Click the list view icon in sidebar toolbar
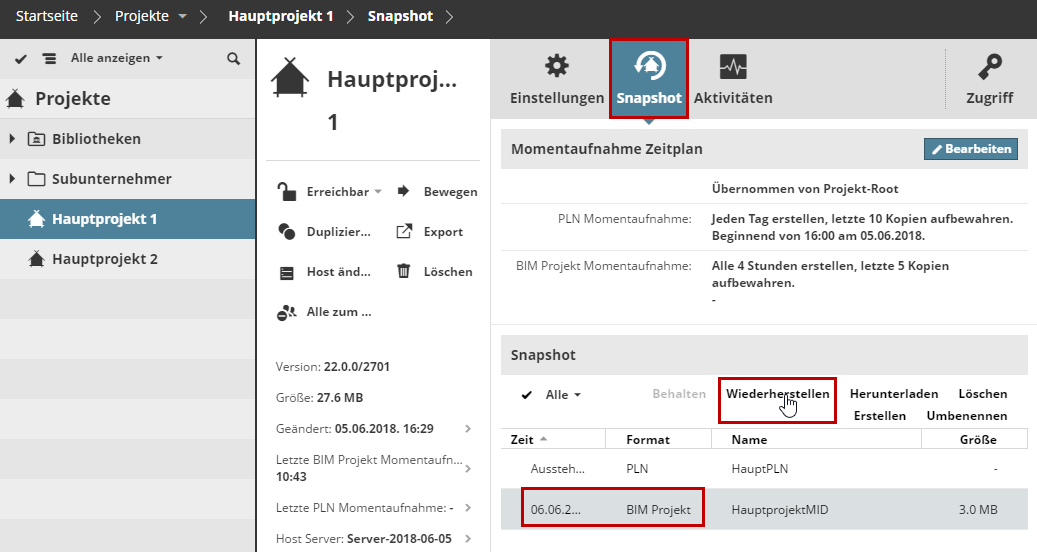 click(50, 59)
